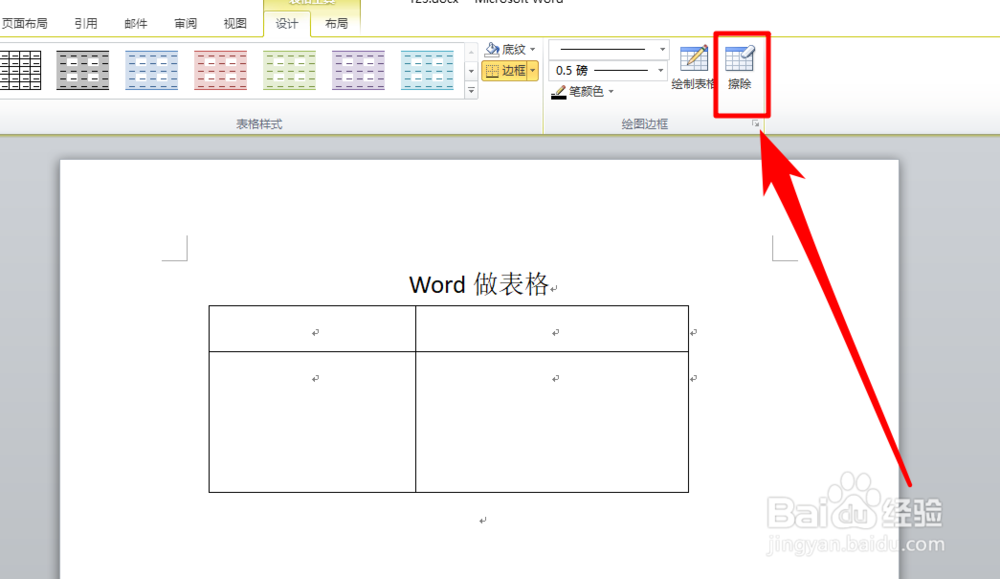Image resolution: width=1000 pixels, height=579 pixels.
Task: Activate the 绘制表格 (Draw Table) tool
Action: tap(692, 70)
